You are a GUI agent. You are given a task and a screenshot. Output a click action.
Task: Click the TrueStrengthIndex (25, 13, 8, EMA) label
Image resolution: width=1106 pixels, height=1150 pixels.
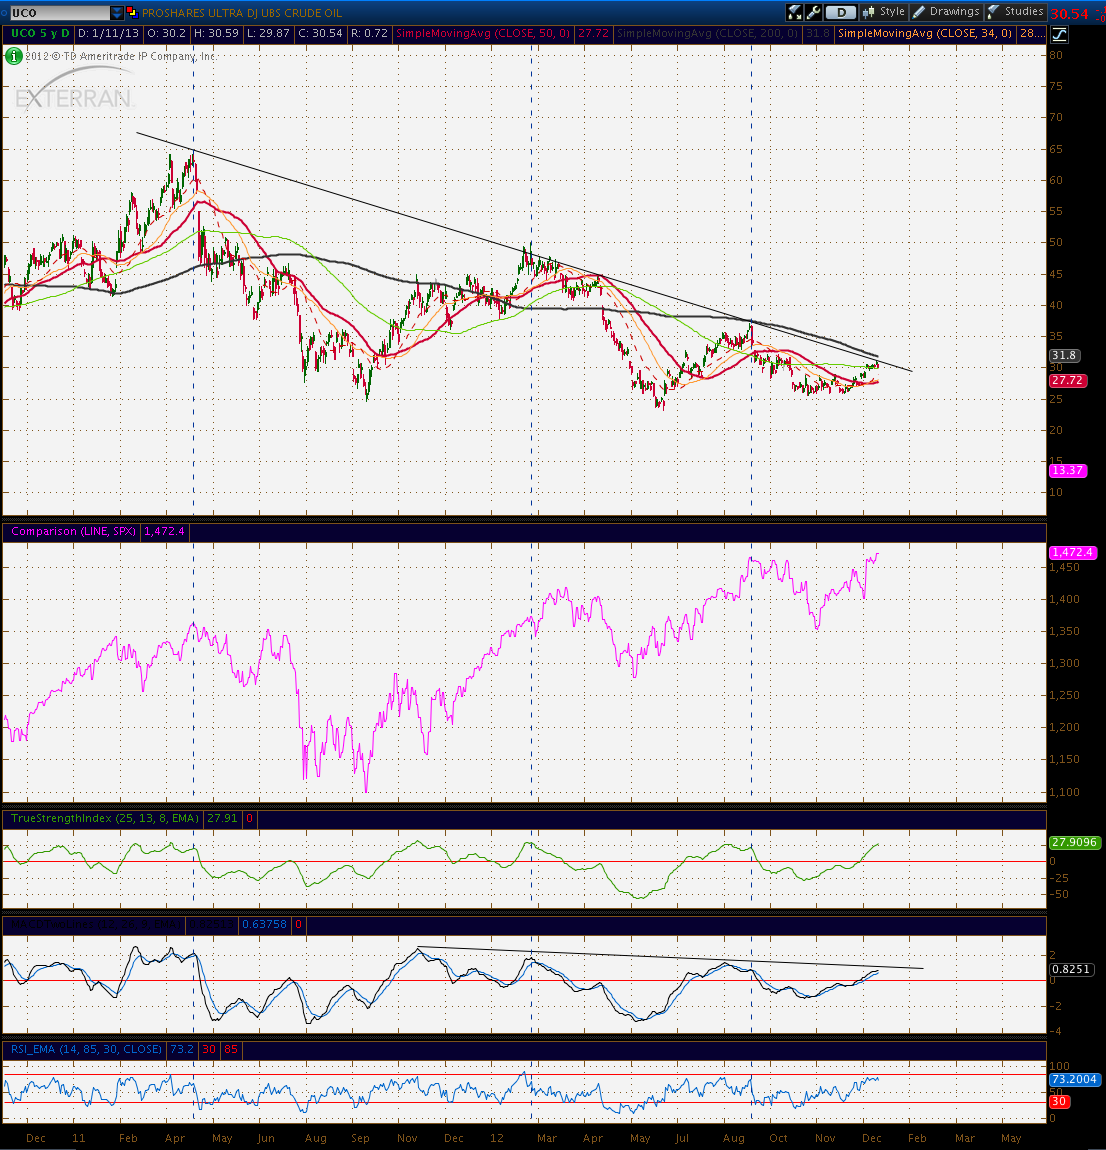click(x=105, y=818)
